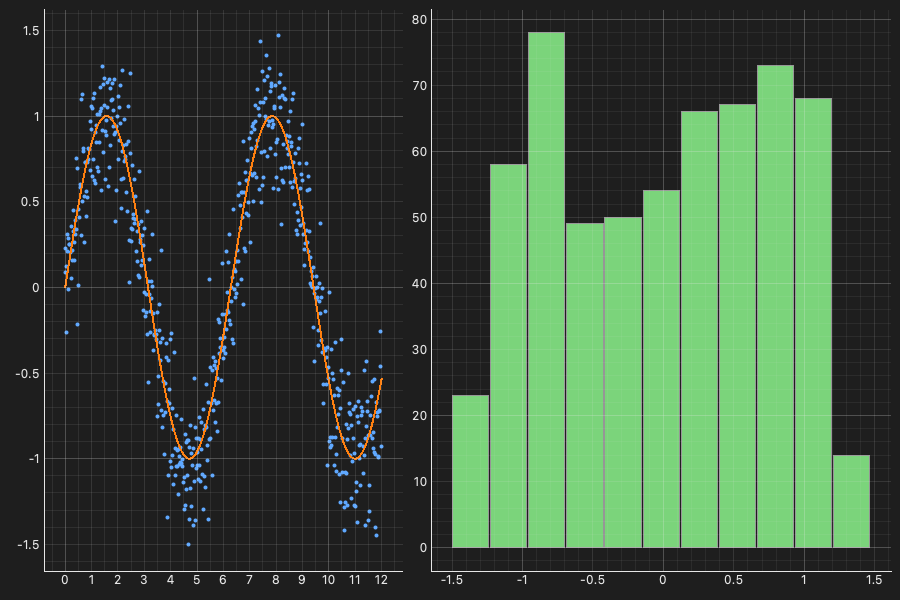Image resolution: width=900 pixels, height=600 pixels.
Task: Select histogram x-axis label -0.5
Action: point(592,580)
